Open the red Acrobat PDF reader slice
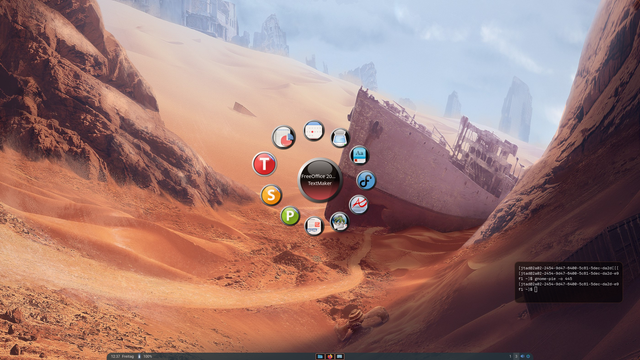 click(x=359, y=204)
